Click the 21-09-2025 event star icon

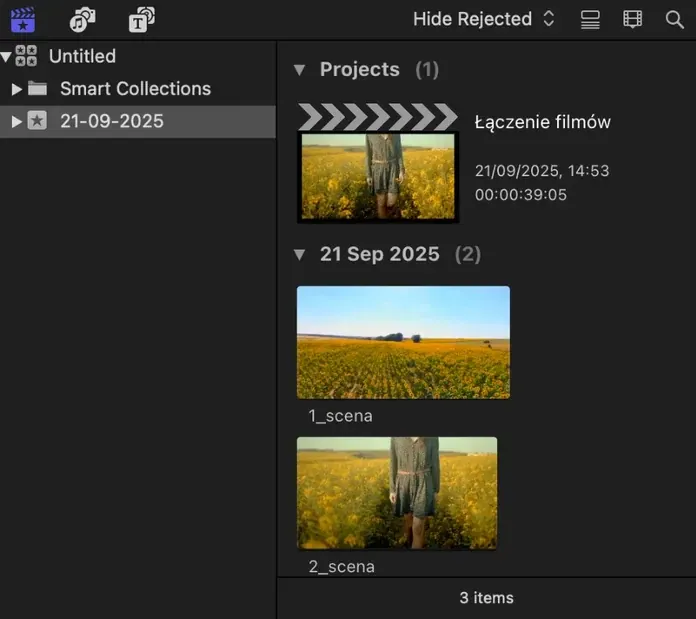pos(37,121)
